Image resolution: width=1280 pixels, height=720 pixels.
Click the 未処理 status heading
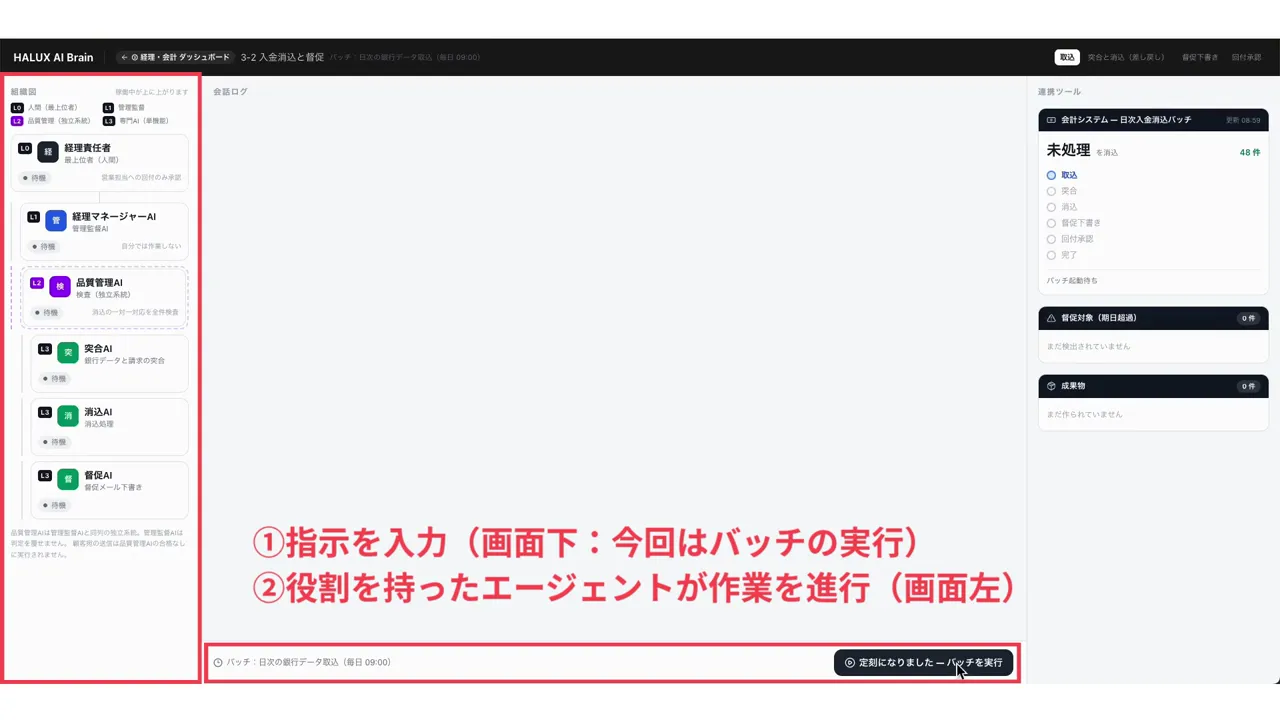1068,150
